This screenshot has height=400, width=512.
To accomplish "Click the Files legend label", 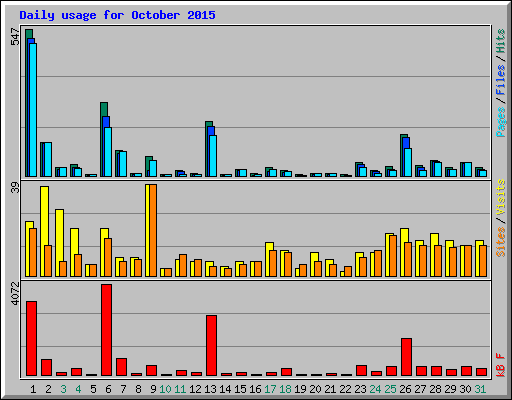I will [501, 80].
